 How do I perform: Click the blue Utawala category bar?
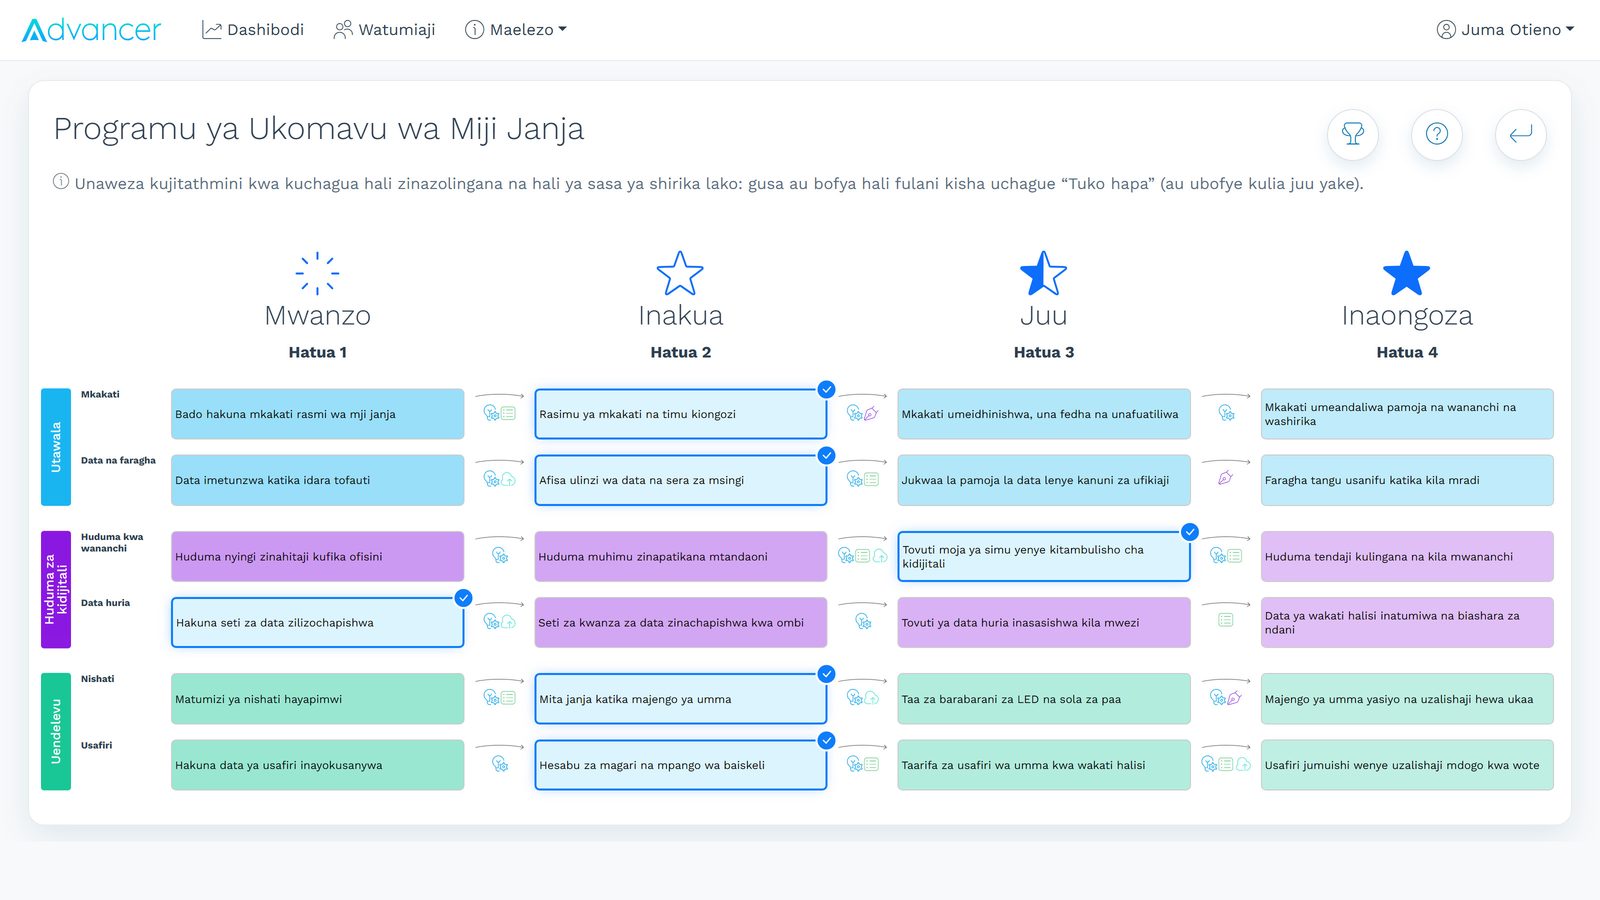tap(56, 447)
